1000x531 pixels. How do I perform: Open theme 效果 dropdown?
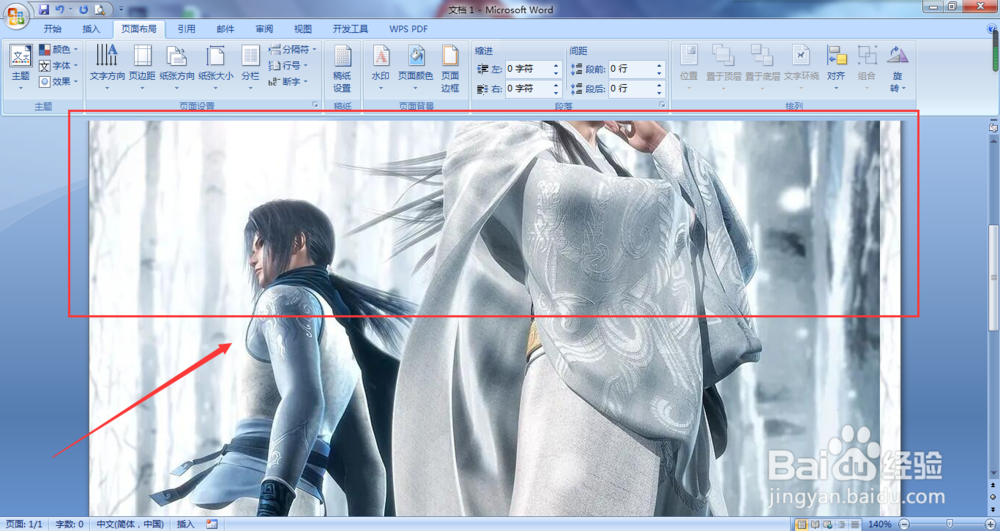(x=58, y=81)
